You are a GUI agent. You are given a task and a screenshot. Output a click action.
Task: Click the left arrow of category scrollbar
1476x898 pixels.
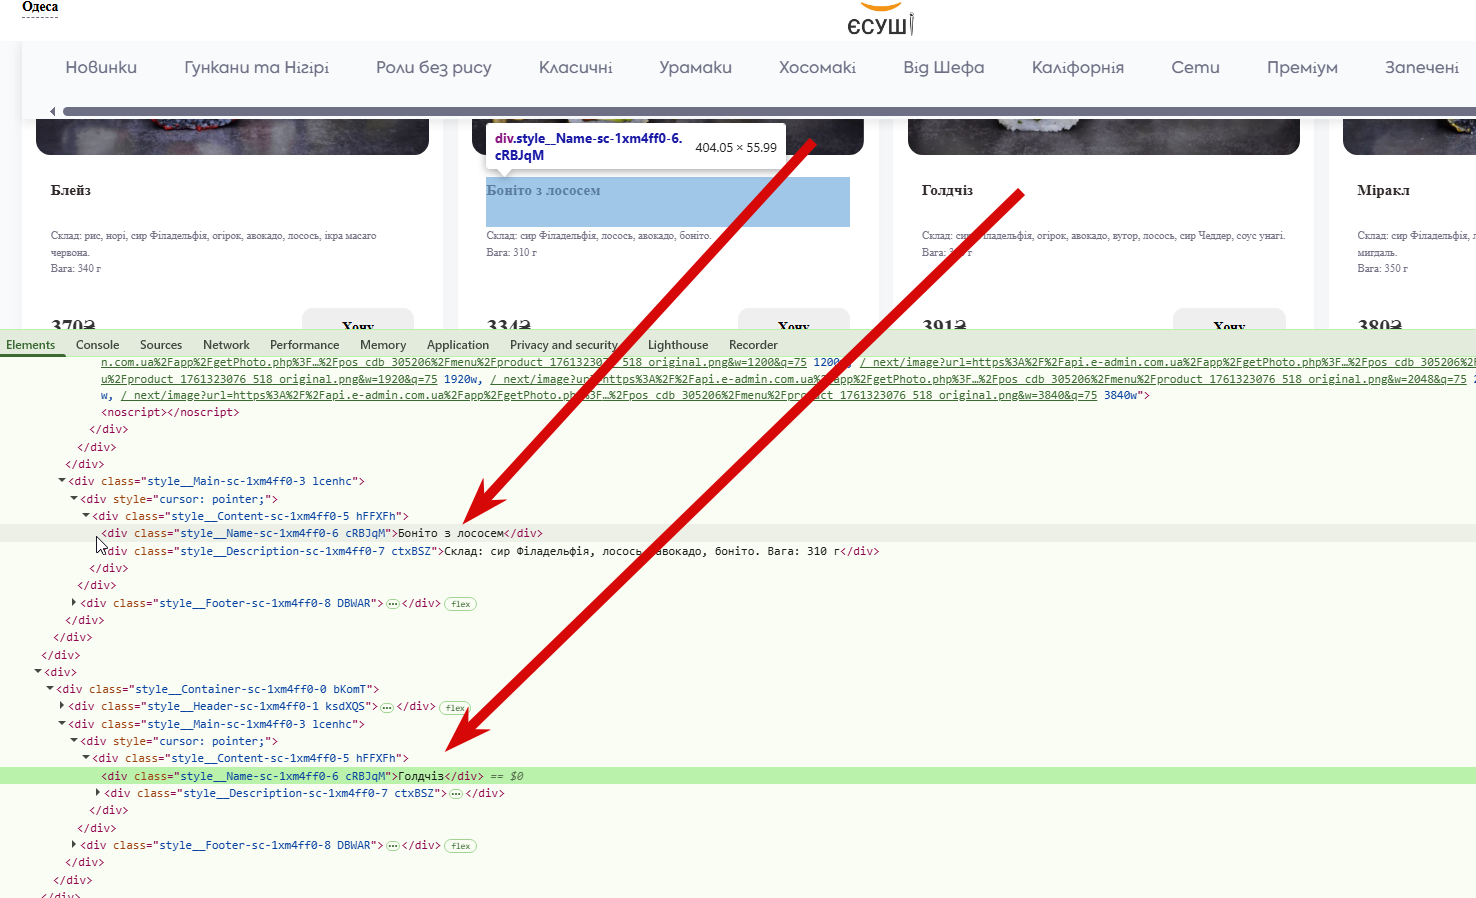pyautogui.click(x=53, y=111)
